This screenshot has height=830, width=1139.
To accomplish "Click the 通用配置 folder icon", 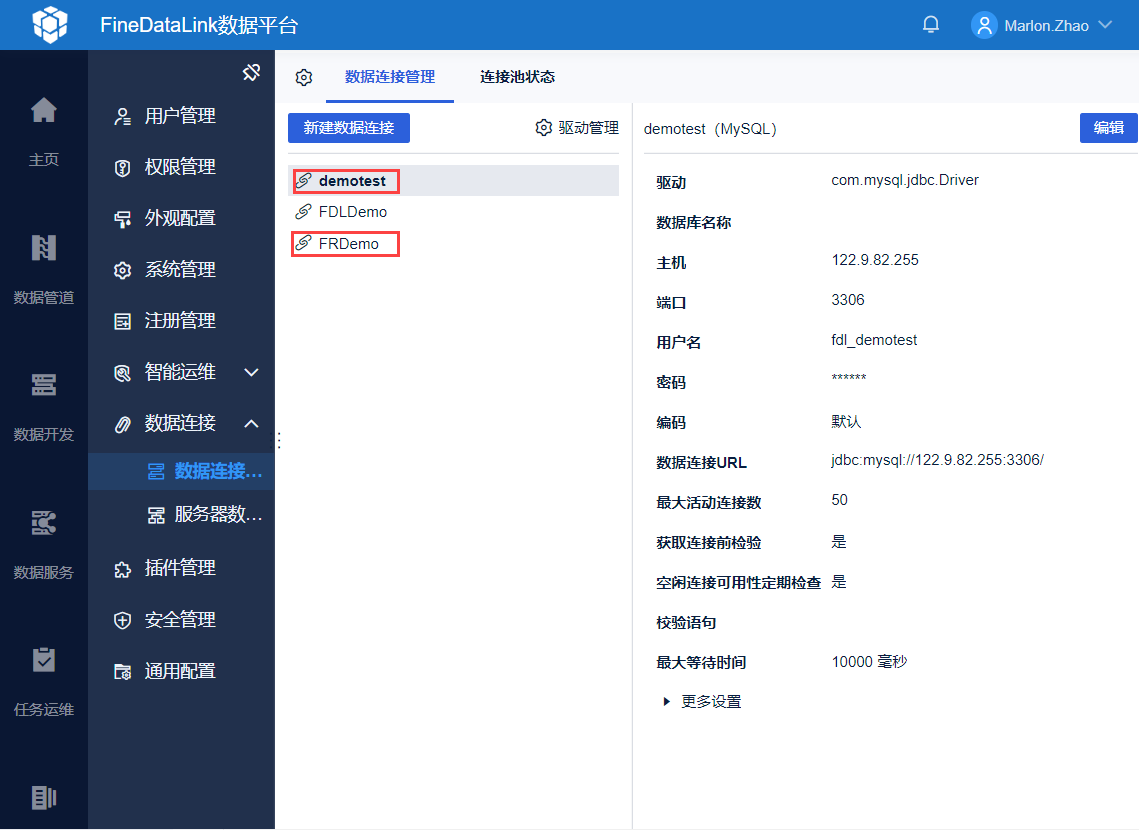I will click(123, 672).
